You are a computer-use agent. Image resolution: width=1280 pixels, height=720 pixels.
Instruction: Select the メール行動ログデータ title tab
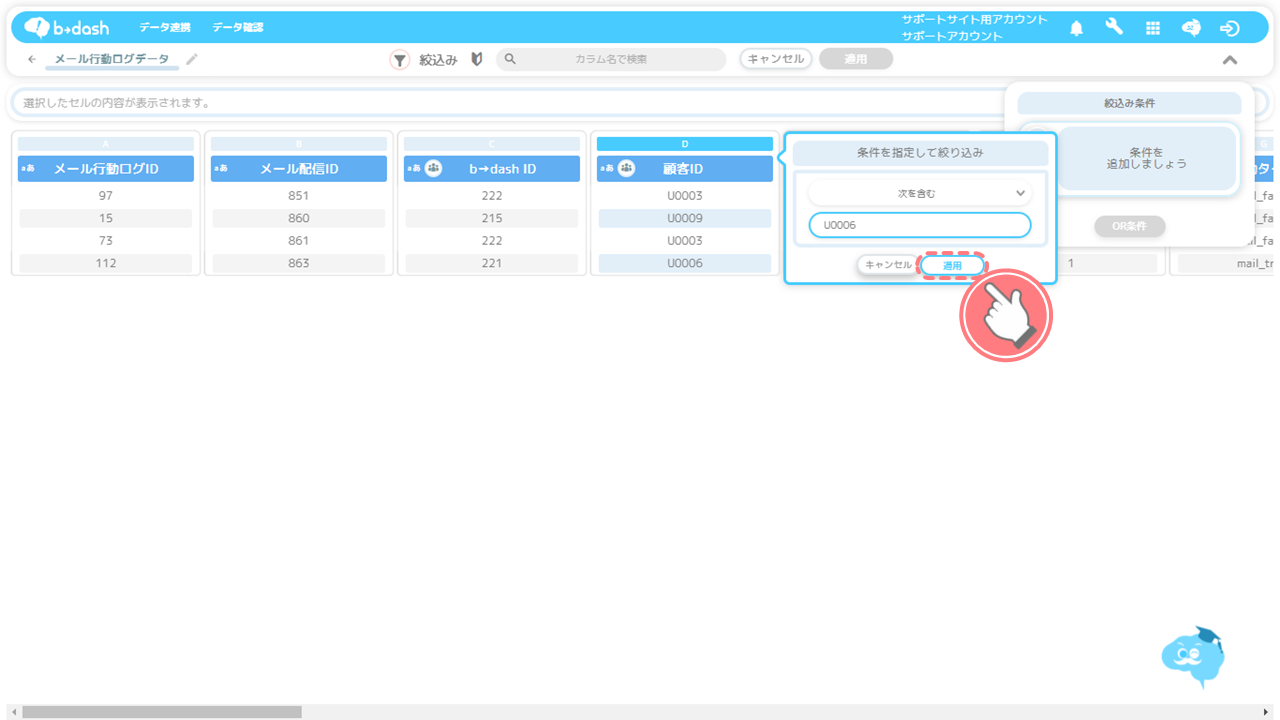112,60
